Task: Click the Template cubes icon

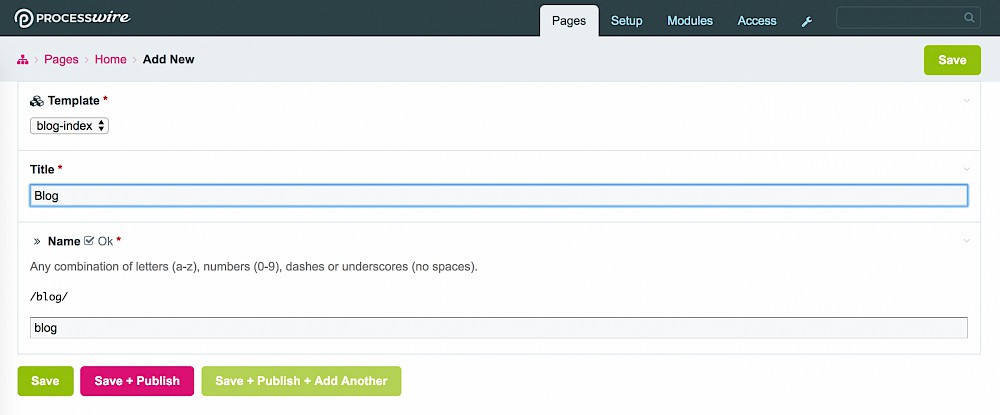Action: (x=37, y=101)
